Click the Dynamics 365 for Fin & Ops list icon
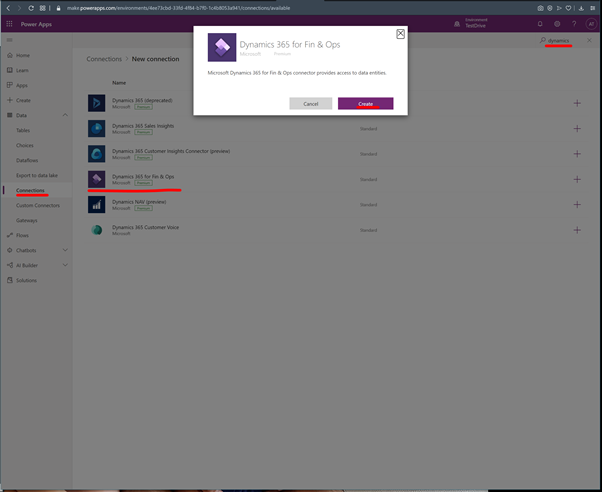The width and height of the screenshot is (602, 492). (96, 179)
